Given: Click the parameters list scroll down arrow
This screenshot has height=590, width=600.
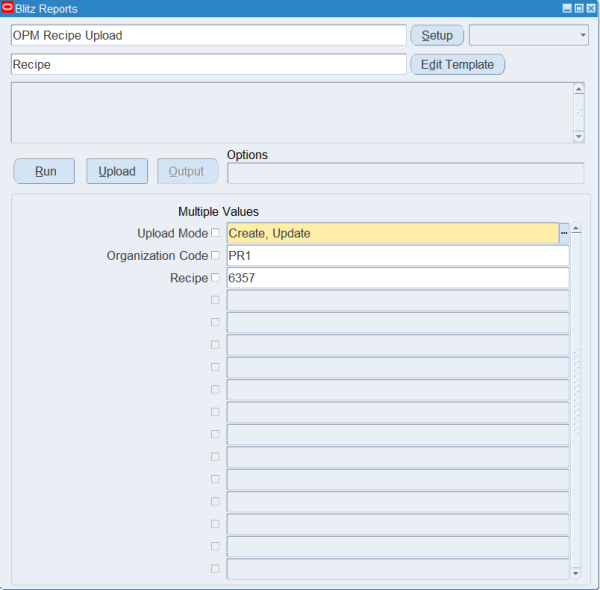Looking at the screenshot, I should (576, 573).
